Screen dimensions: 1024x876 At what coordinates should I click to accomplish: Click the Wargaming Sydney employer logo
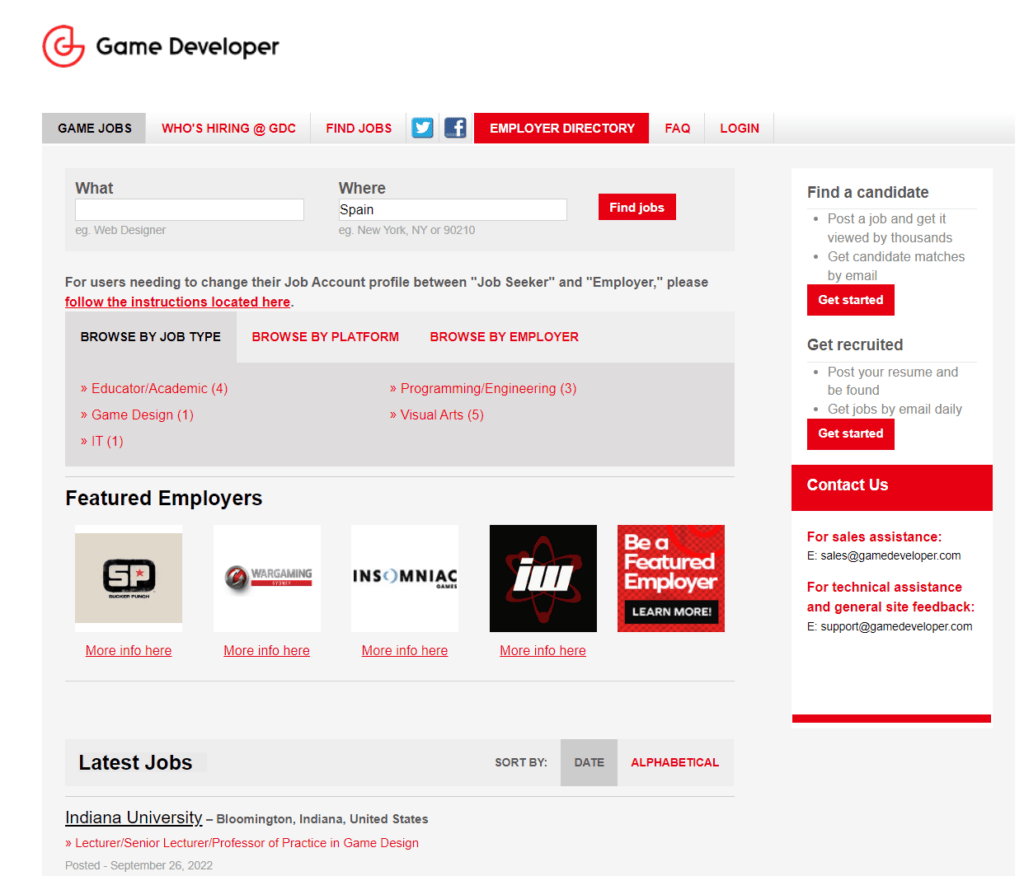coord(266,578)
